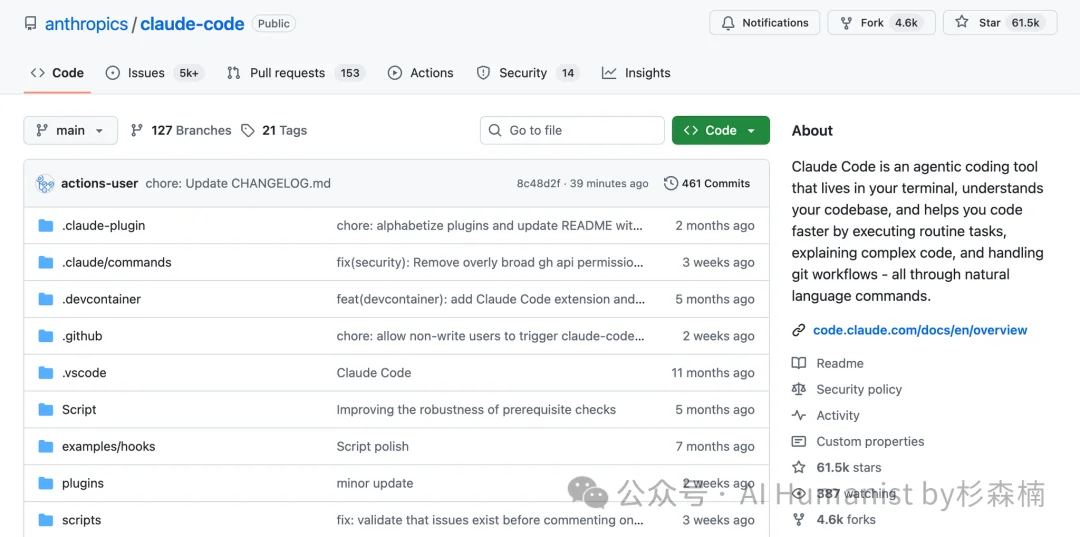Expand the green Code dropdown button
Image resolution: width=1080 pixels, height=537 pixels.
[x=720, y=131]
